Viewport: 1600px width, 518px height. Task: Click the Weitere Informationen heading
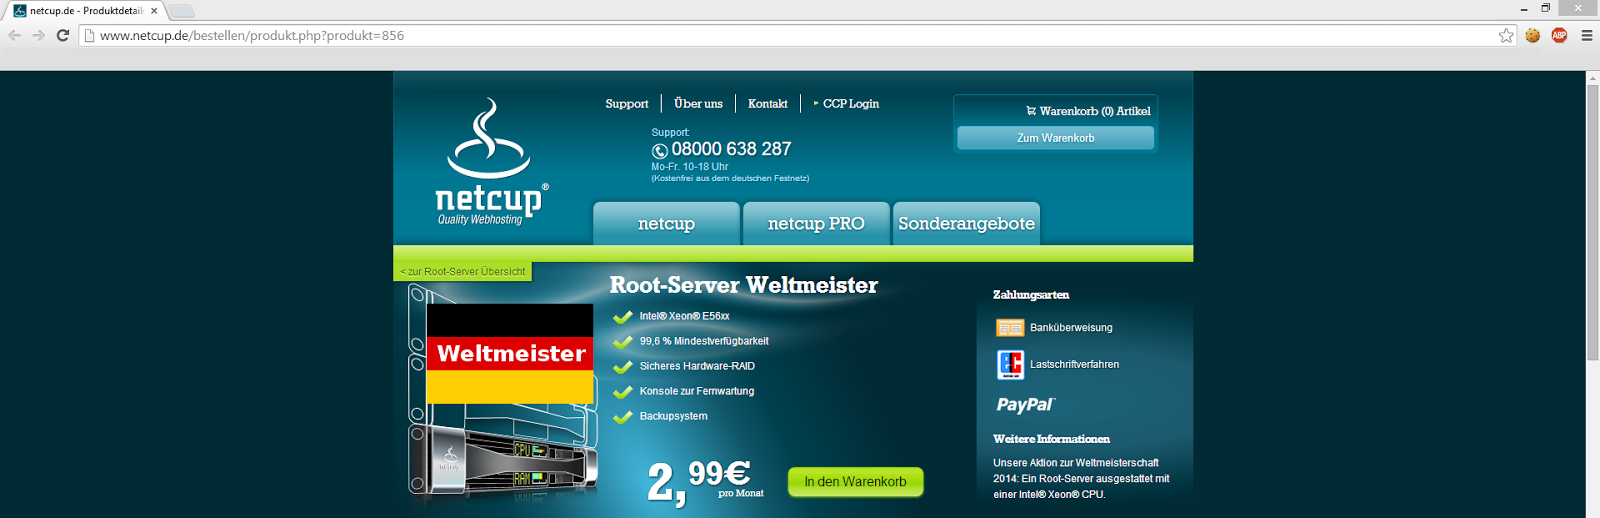(x=1051, y=439)
